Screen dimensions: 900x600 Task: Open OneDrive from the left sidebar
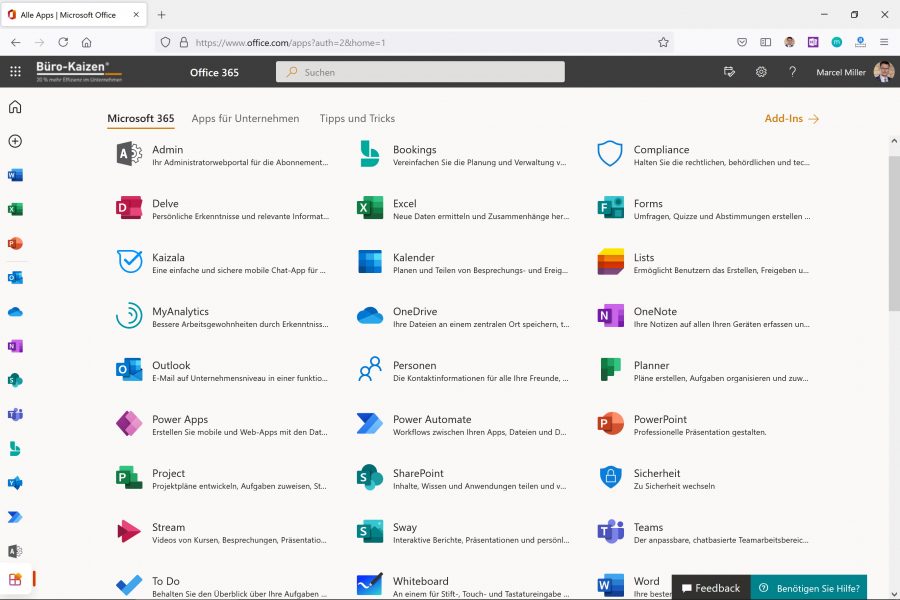[15, 312]
